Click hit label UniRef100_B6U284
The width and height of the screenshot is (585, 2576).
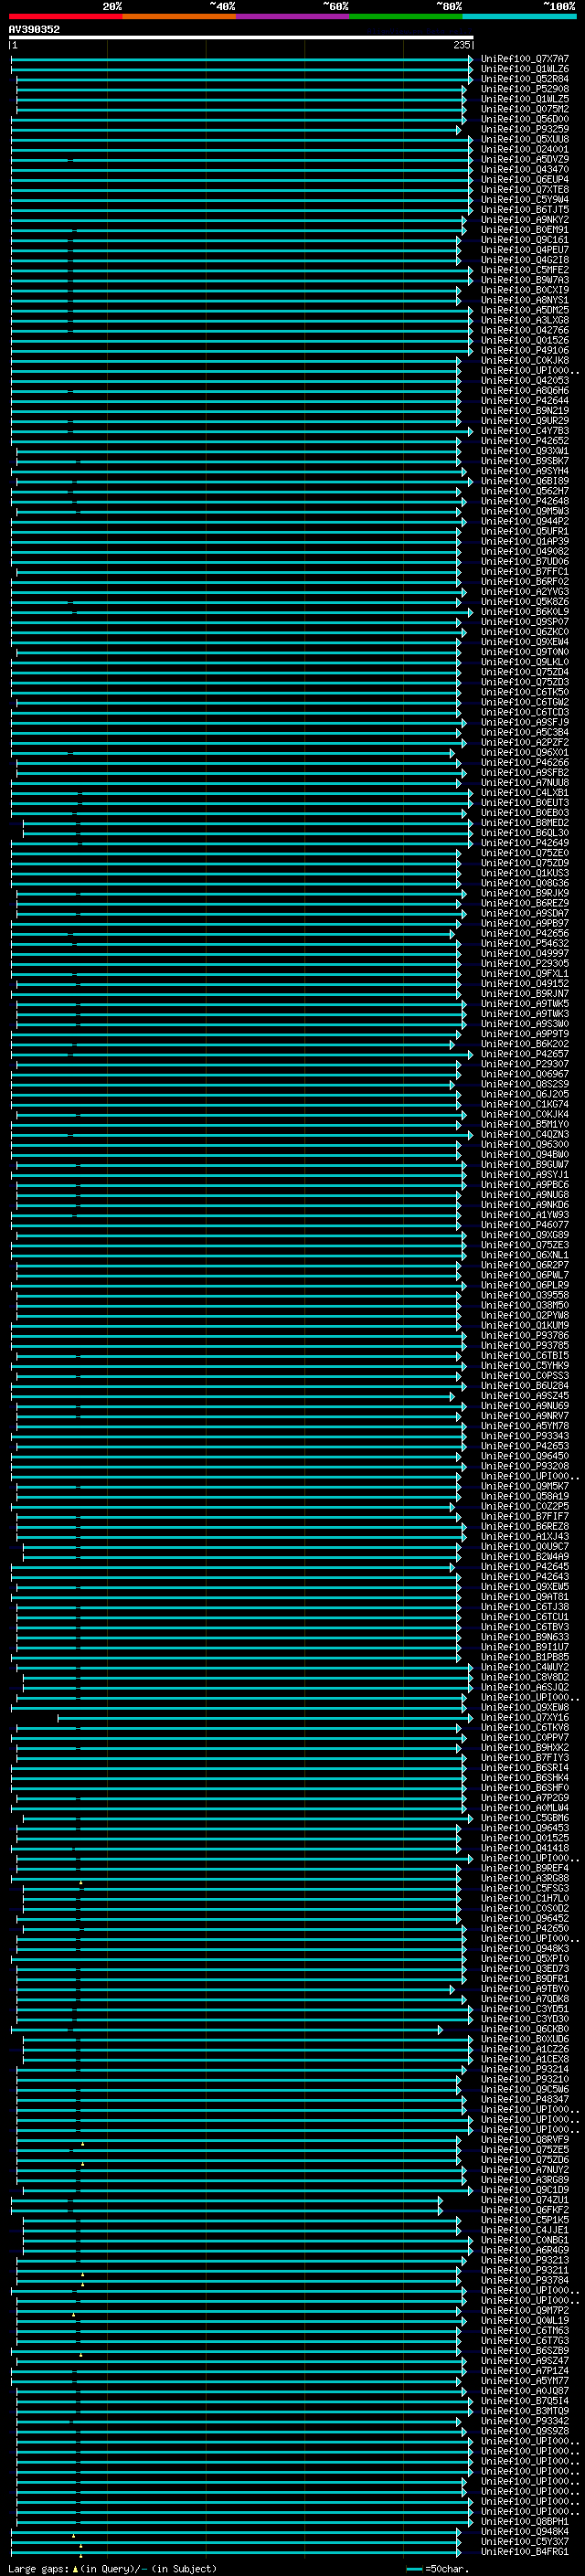click(x=524, y=1386)
